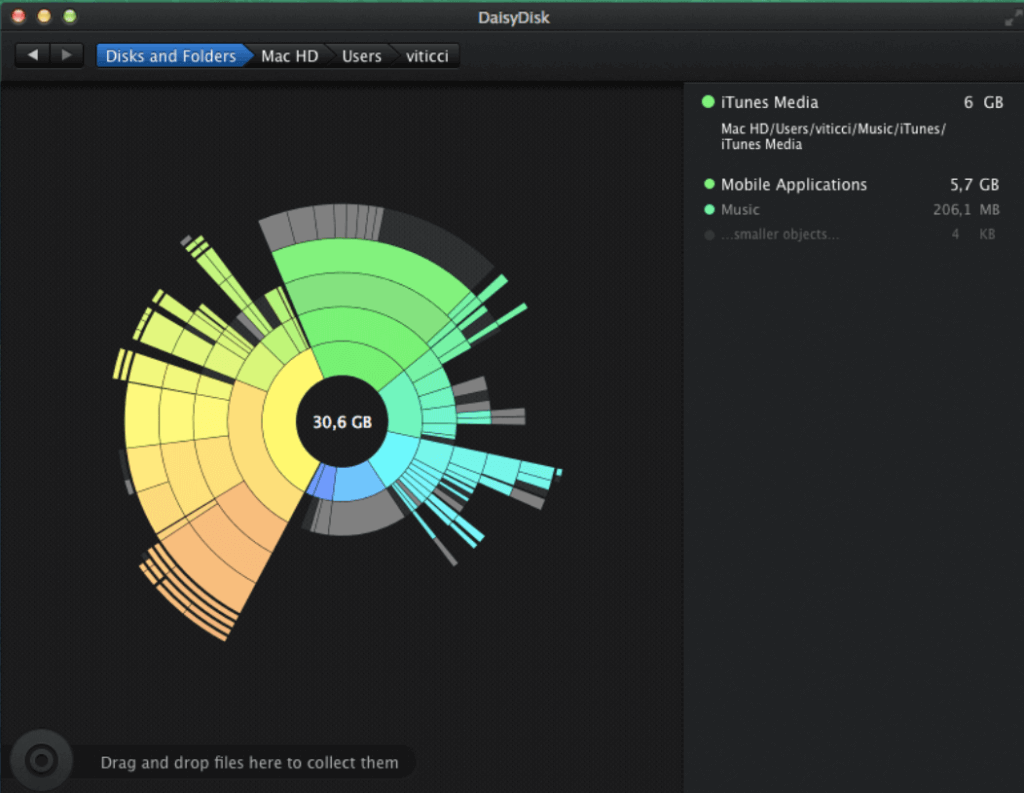This screenshot has height=793, width=1024.
Task: Click the Mac HD/Users/viticci/Music/iTunes path text
Action: tap(833, 137)
